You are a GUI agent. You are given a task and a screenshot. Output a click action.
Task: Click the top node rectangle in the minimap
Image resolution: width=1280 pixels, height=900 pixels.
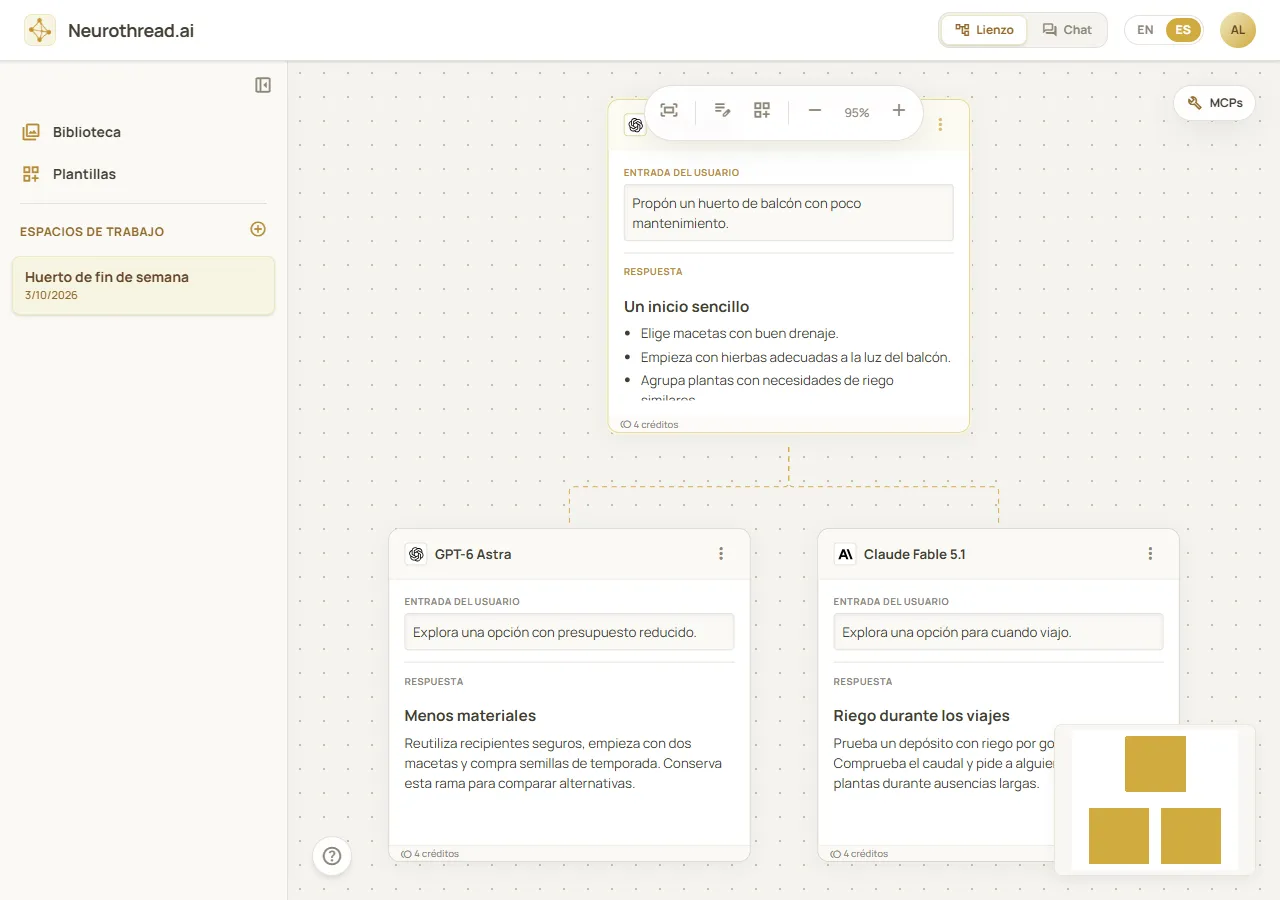[1155, 764]
